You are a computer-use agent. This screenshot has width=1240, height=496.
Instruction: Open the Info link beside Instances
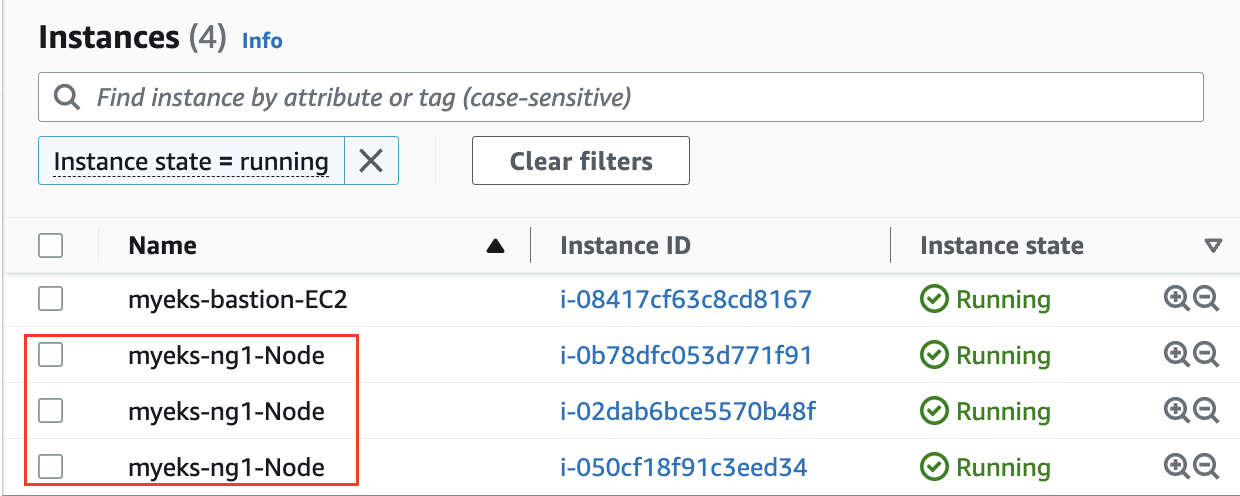click(262, 41)
